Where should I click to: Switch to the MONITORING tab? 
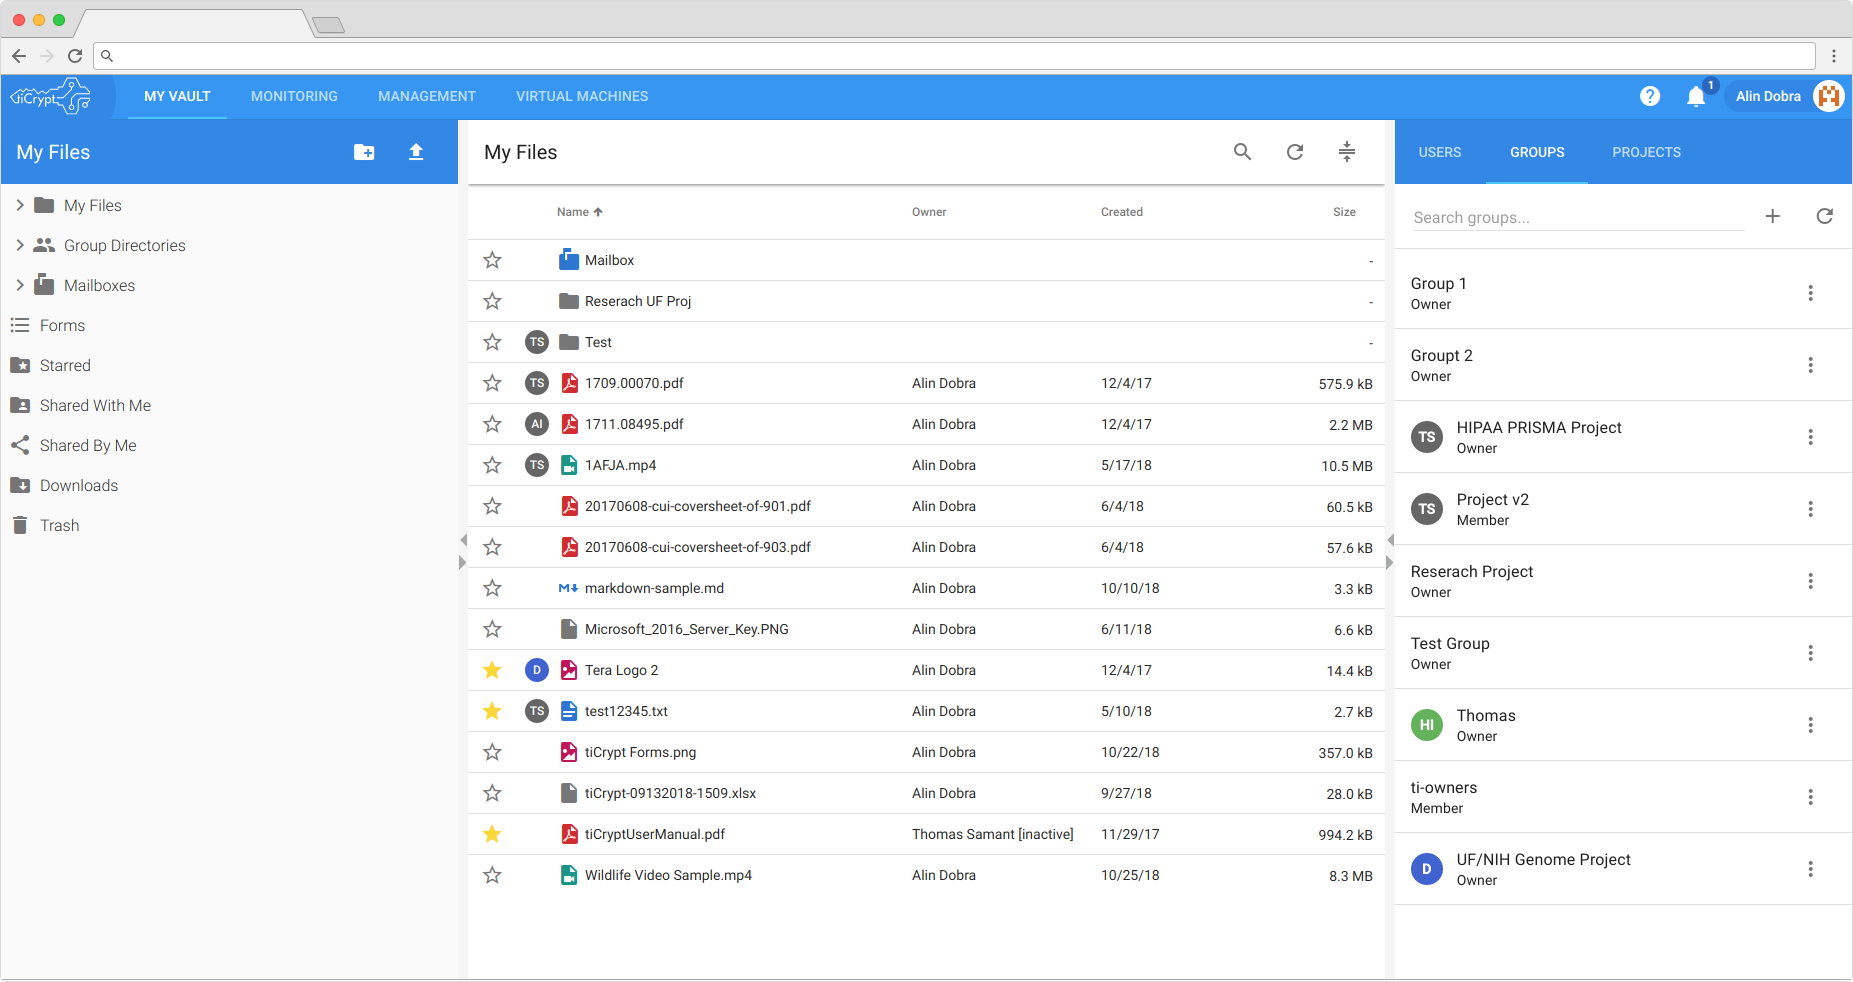pos(293,96)
